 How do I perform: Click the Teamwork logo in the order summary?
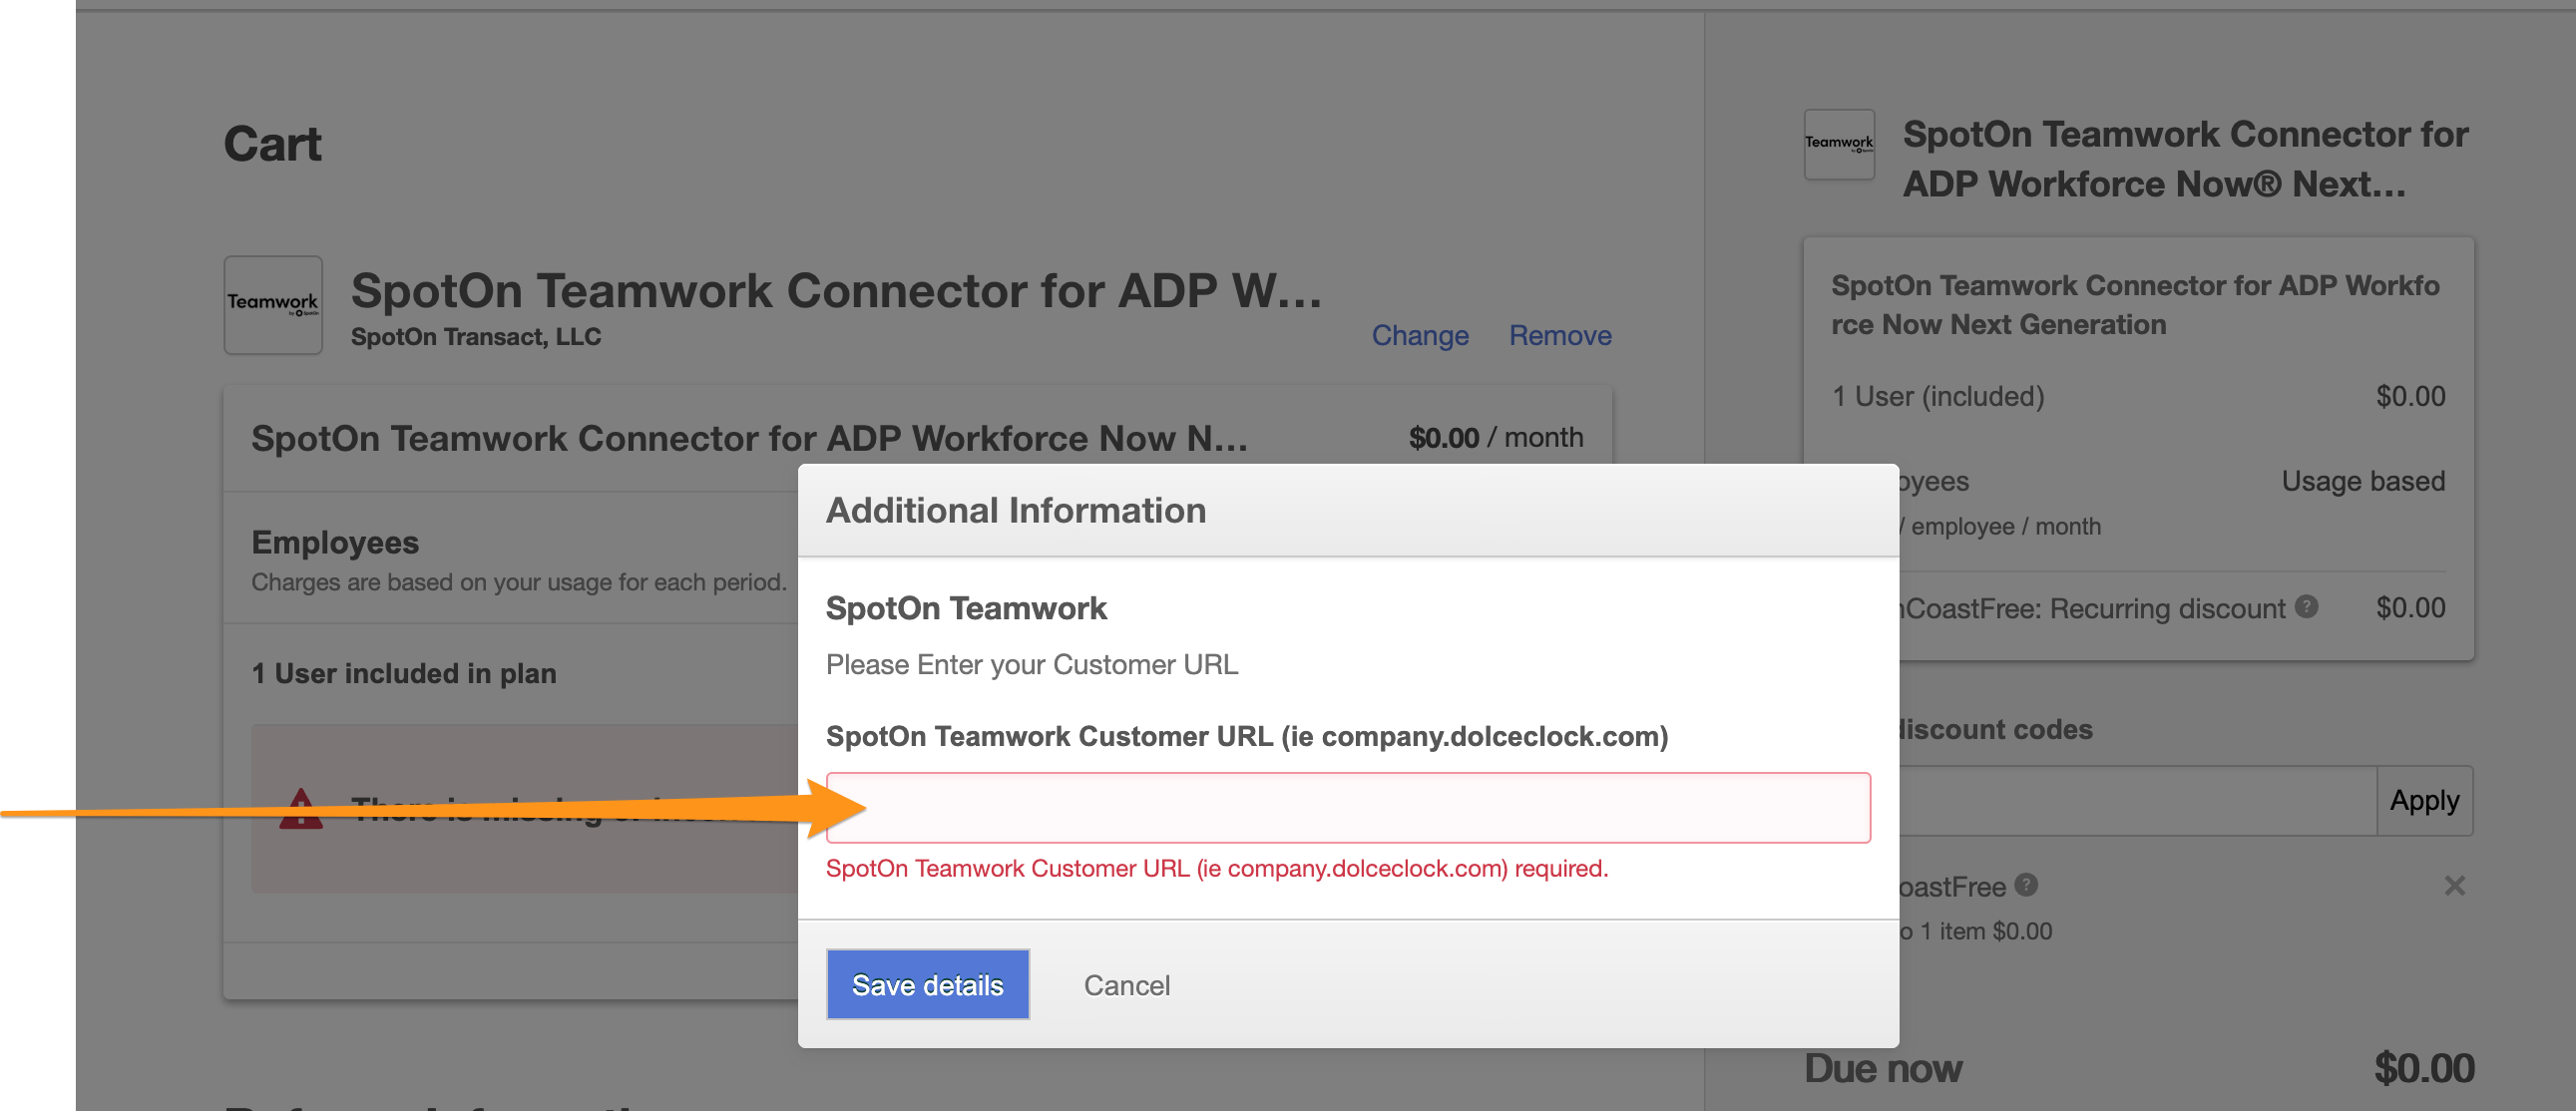(1838, 144)
